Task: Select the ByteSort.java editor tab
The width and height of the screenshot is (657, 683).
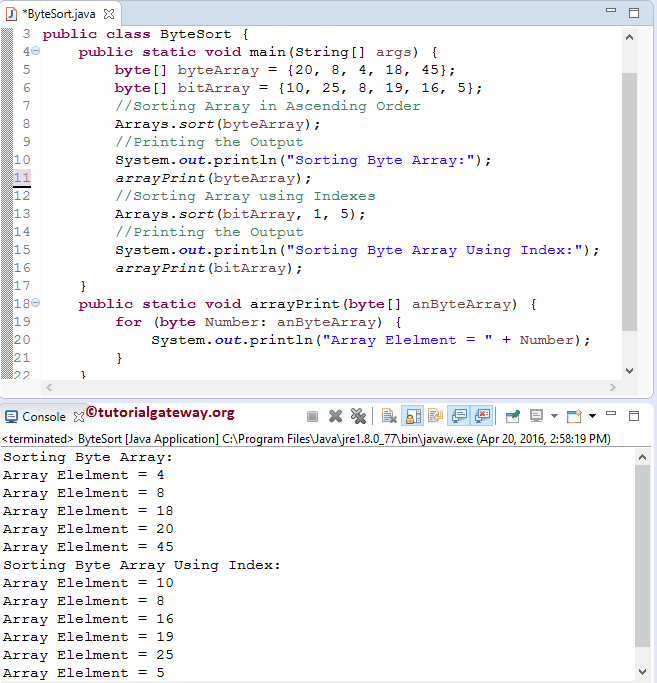Action: click(x=57, y=14)
